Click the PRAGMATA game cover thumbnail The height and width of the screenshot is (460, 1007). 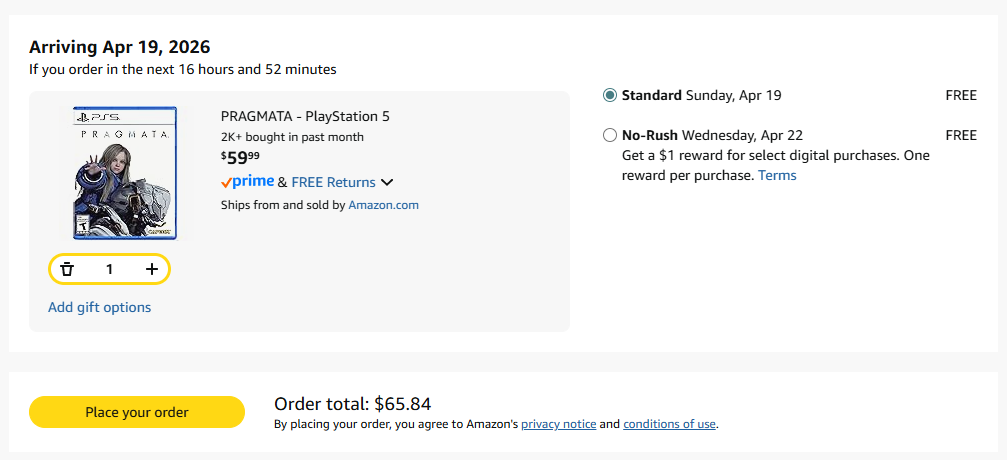[x=125, y=173]
